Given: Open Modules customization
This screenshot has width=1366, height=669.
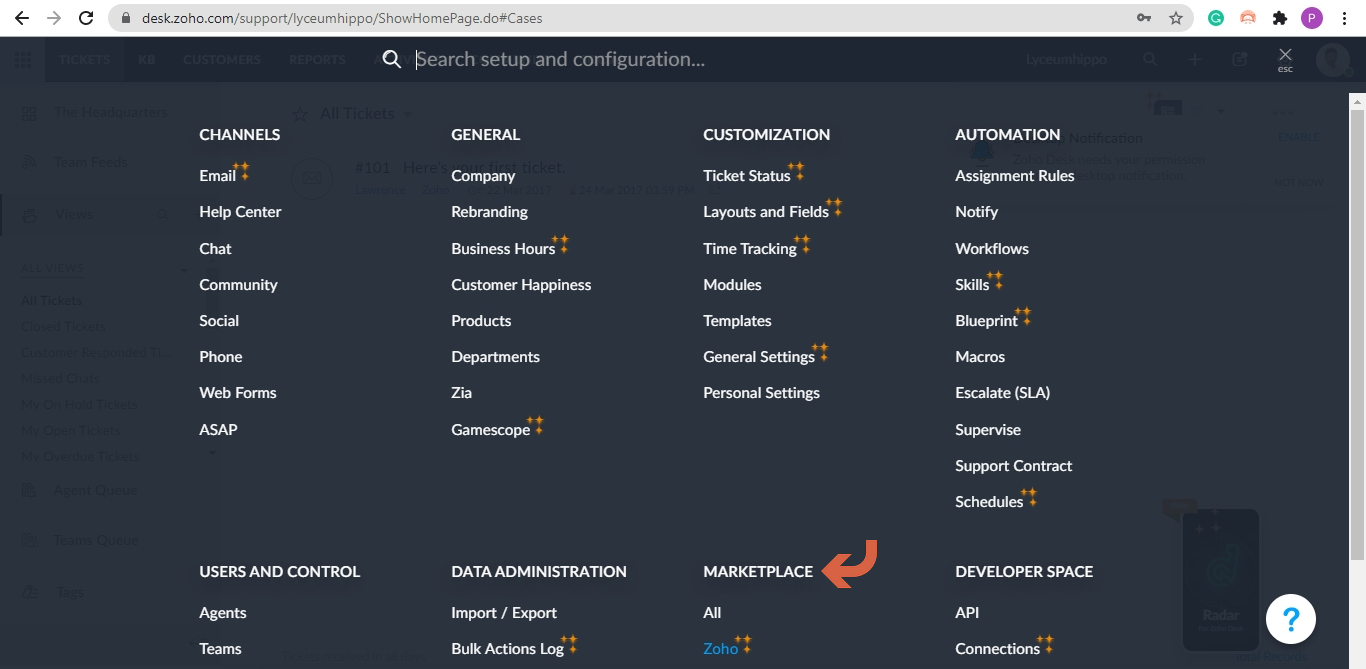Looking at the screenshot, I should tap(732, 284).
